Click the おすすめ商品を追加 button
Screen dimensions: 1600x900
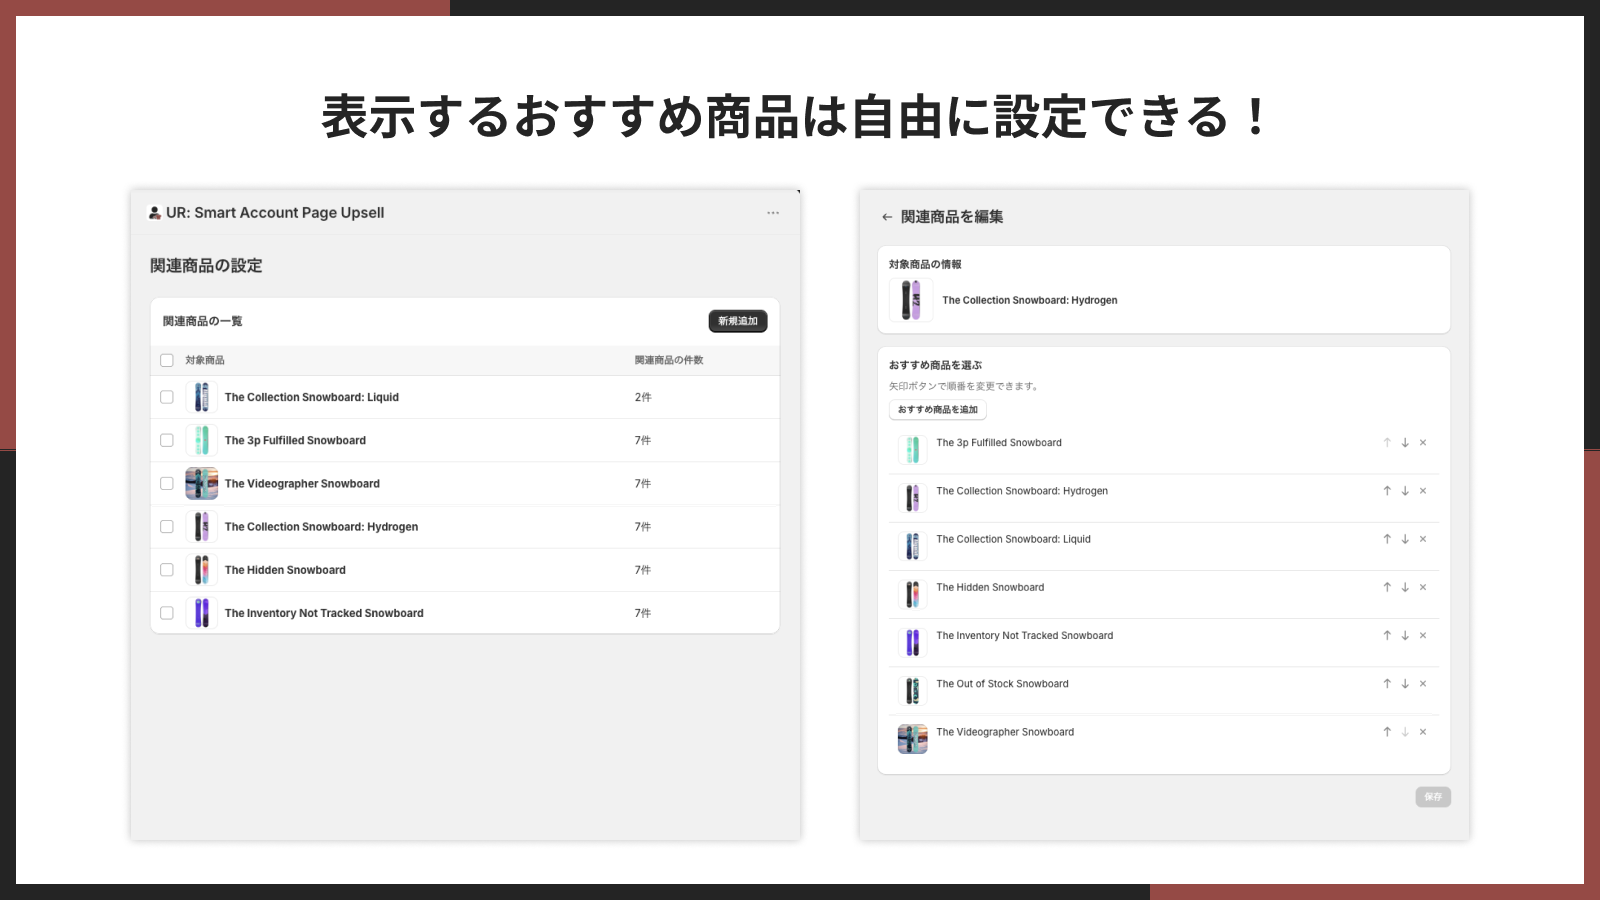(x=938, y=410)
